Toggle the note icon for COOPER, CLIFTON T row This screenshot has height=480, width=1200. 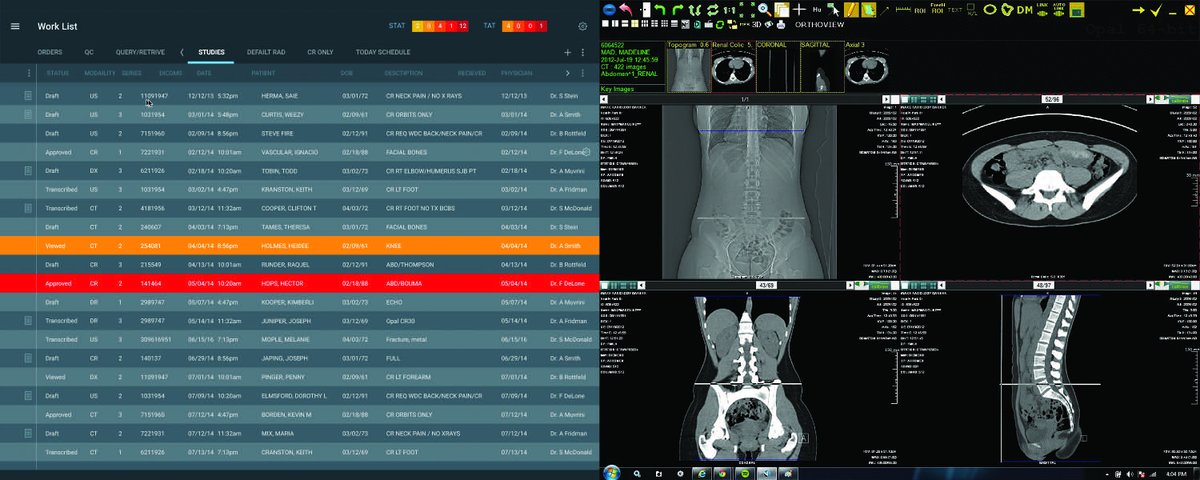(29, 208)
